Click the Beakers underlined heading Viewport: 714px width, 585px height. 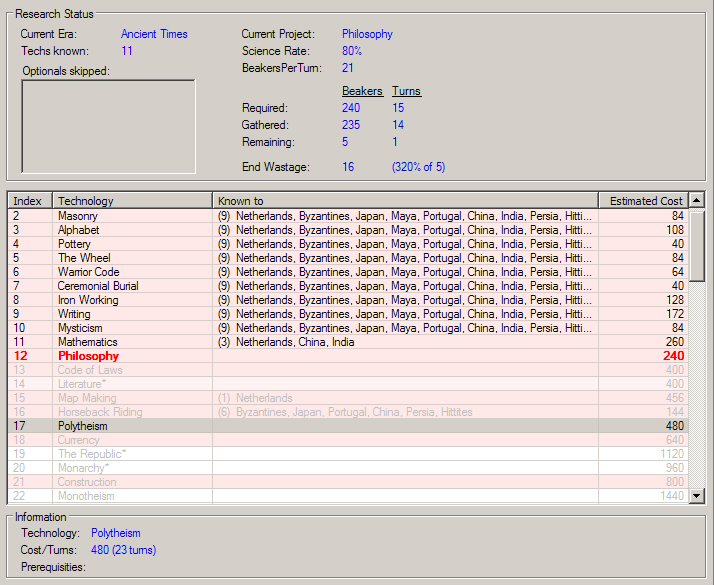pos(362,91)
